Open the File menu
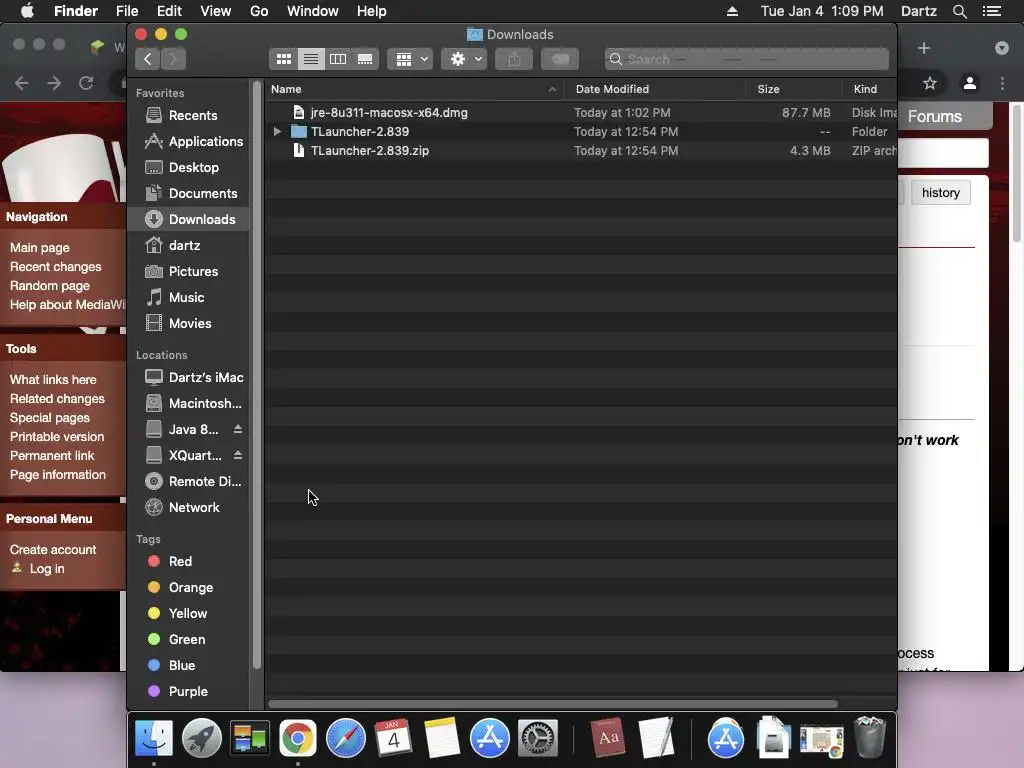This screenshot has width=1024, height=768. click(x=127, y=11)
